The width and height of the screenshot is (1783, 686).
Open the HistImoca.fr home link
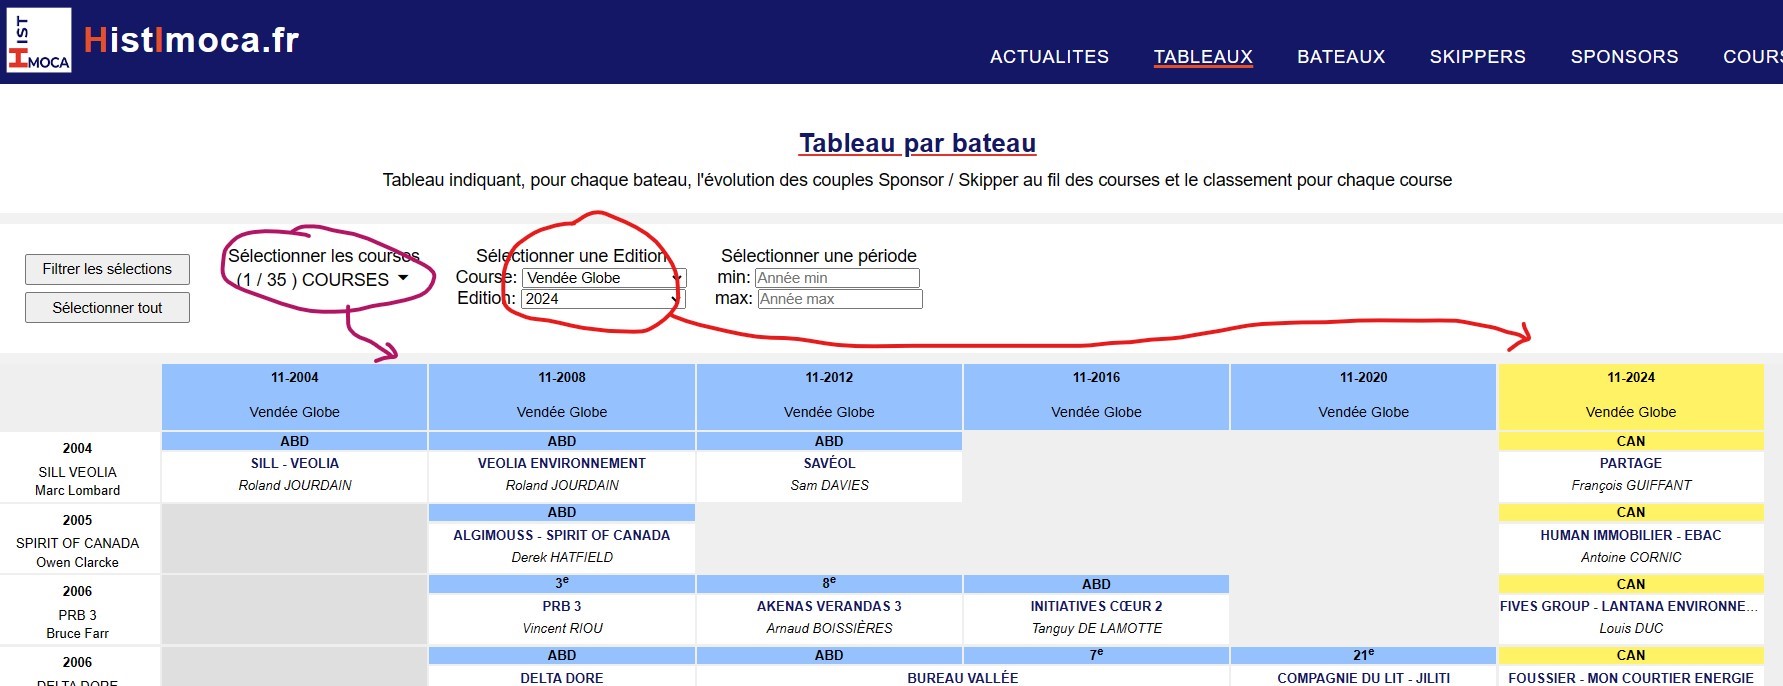tap(191, 40)
